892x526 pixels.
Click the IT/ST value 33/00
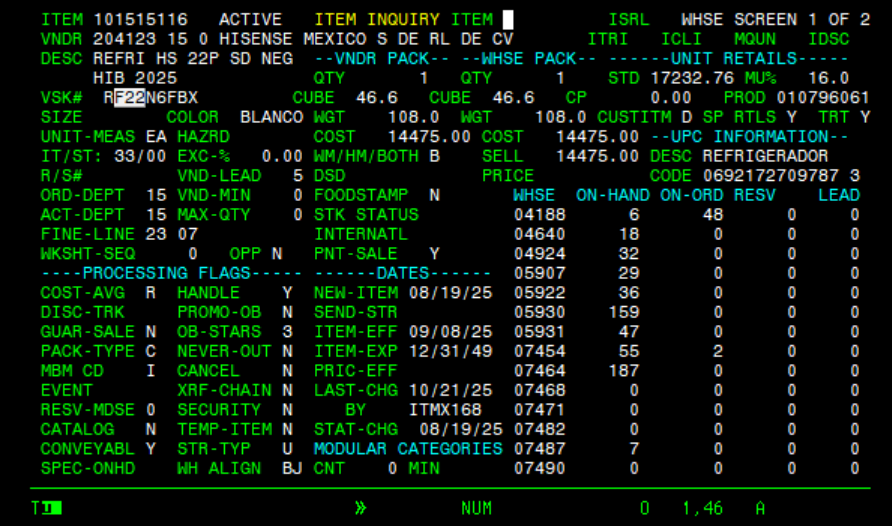coord(140,156)
